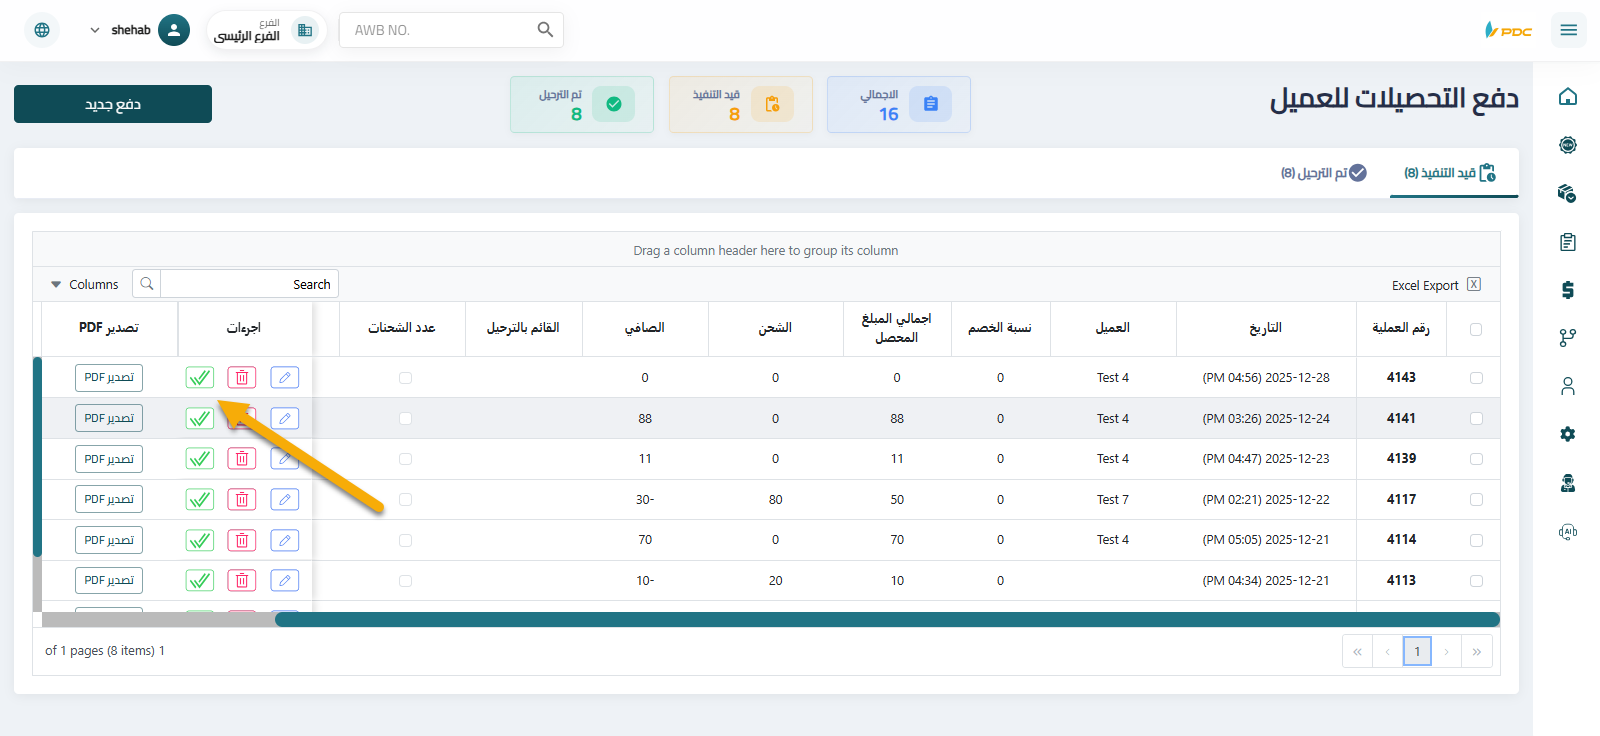Click the Excel Export icon

pyautogui.click(x=1473, y=285)
